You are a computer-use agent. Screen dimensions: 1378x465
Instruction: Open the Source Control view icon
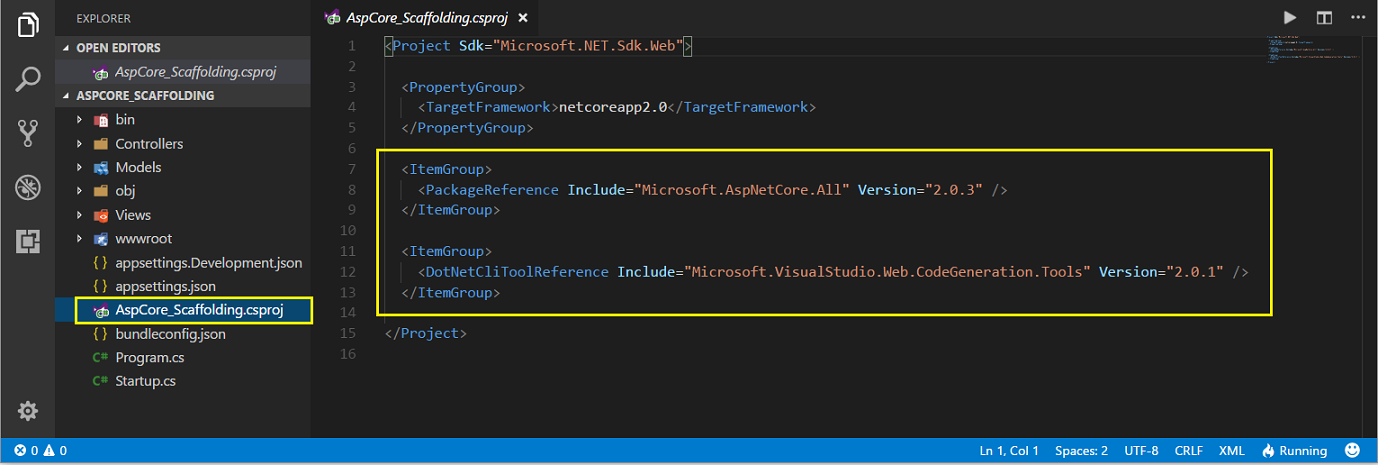[x=28, y=133]
